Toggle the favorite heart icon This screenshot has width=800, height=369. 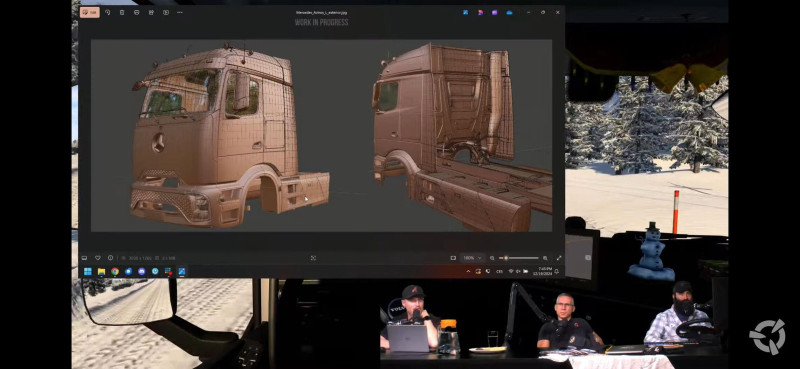pyautogui.click(x=97, y=258)
